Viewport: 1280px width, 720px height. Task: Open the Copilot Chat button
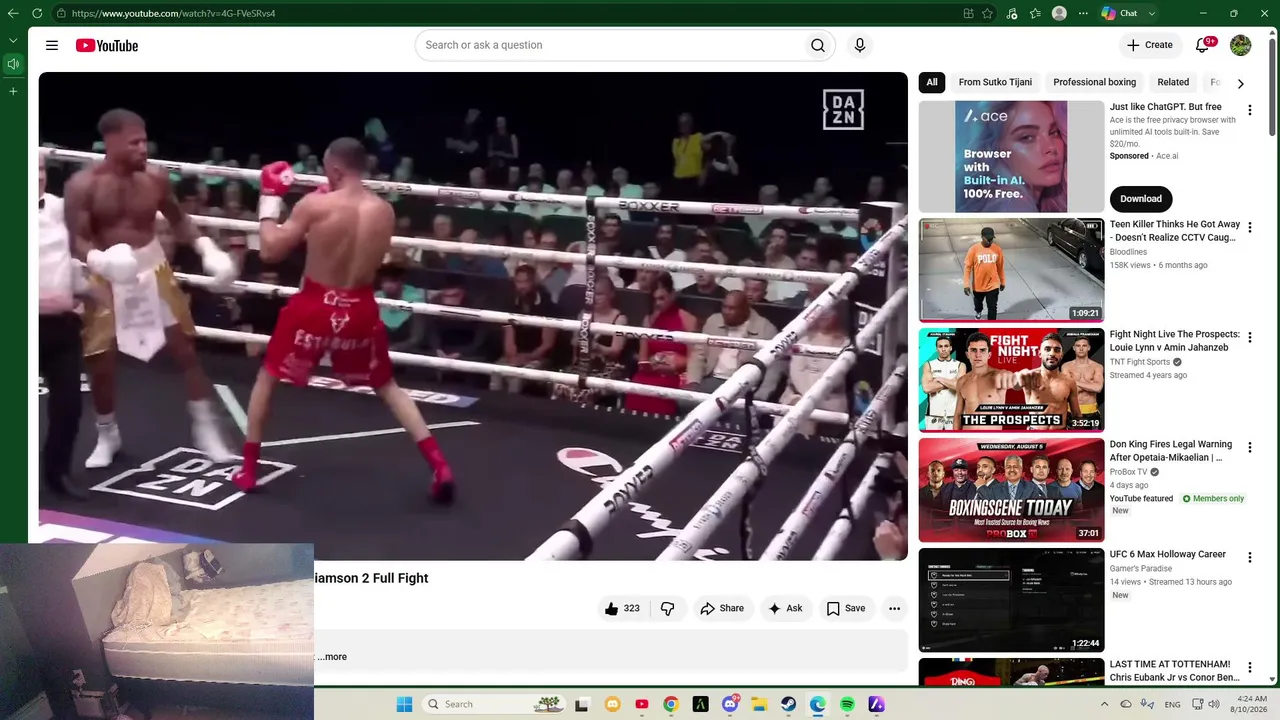[x=1120, y=13]
